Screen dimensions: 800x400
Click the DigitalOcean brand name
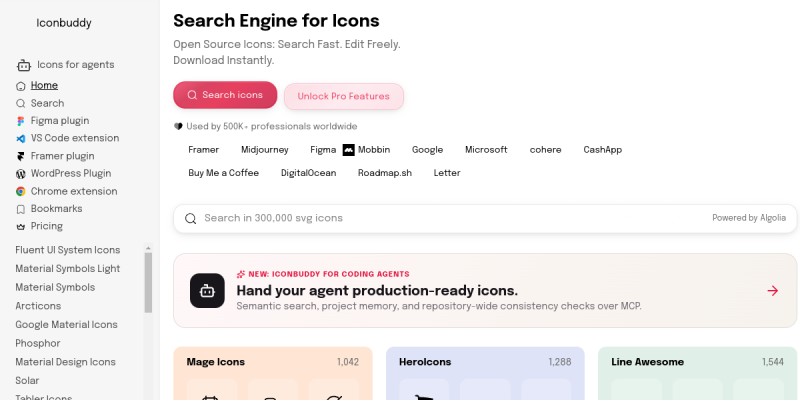(x=309, y=173)
